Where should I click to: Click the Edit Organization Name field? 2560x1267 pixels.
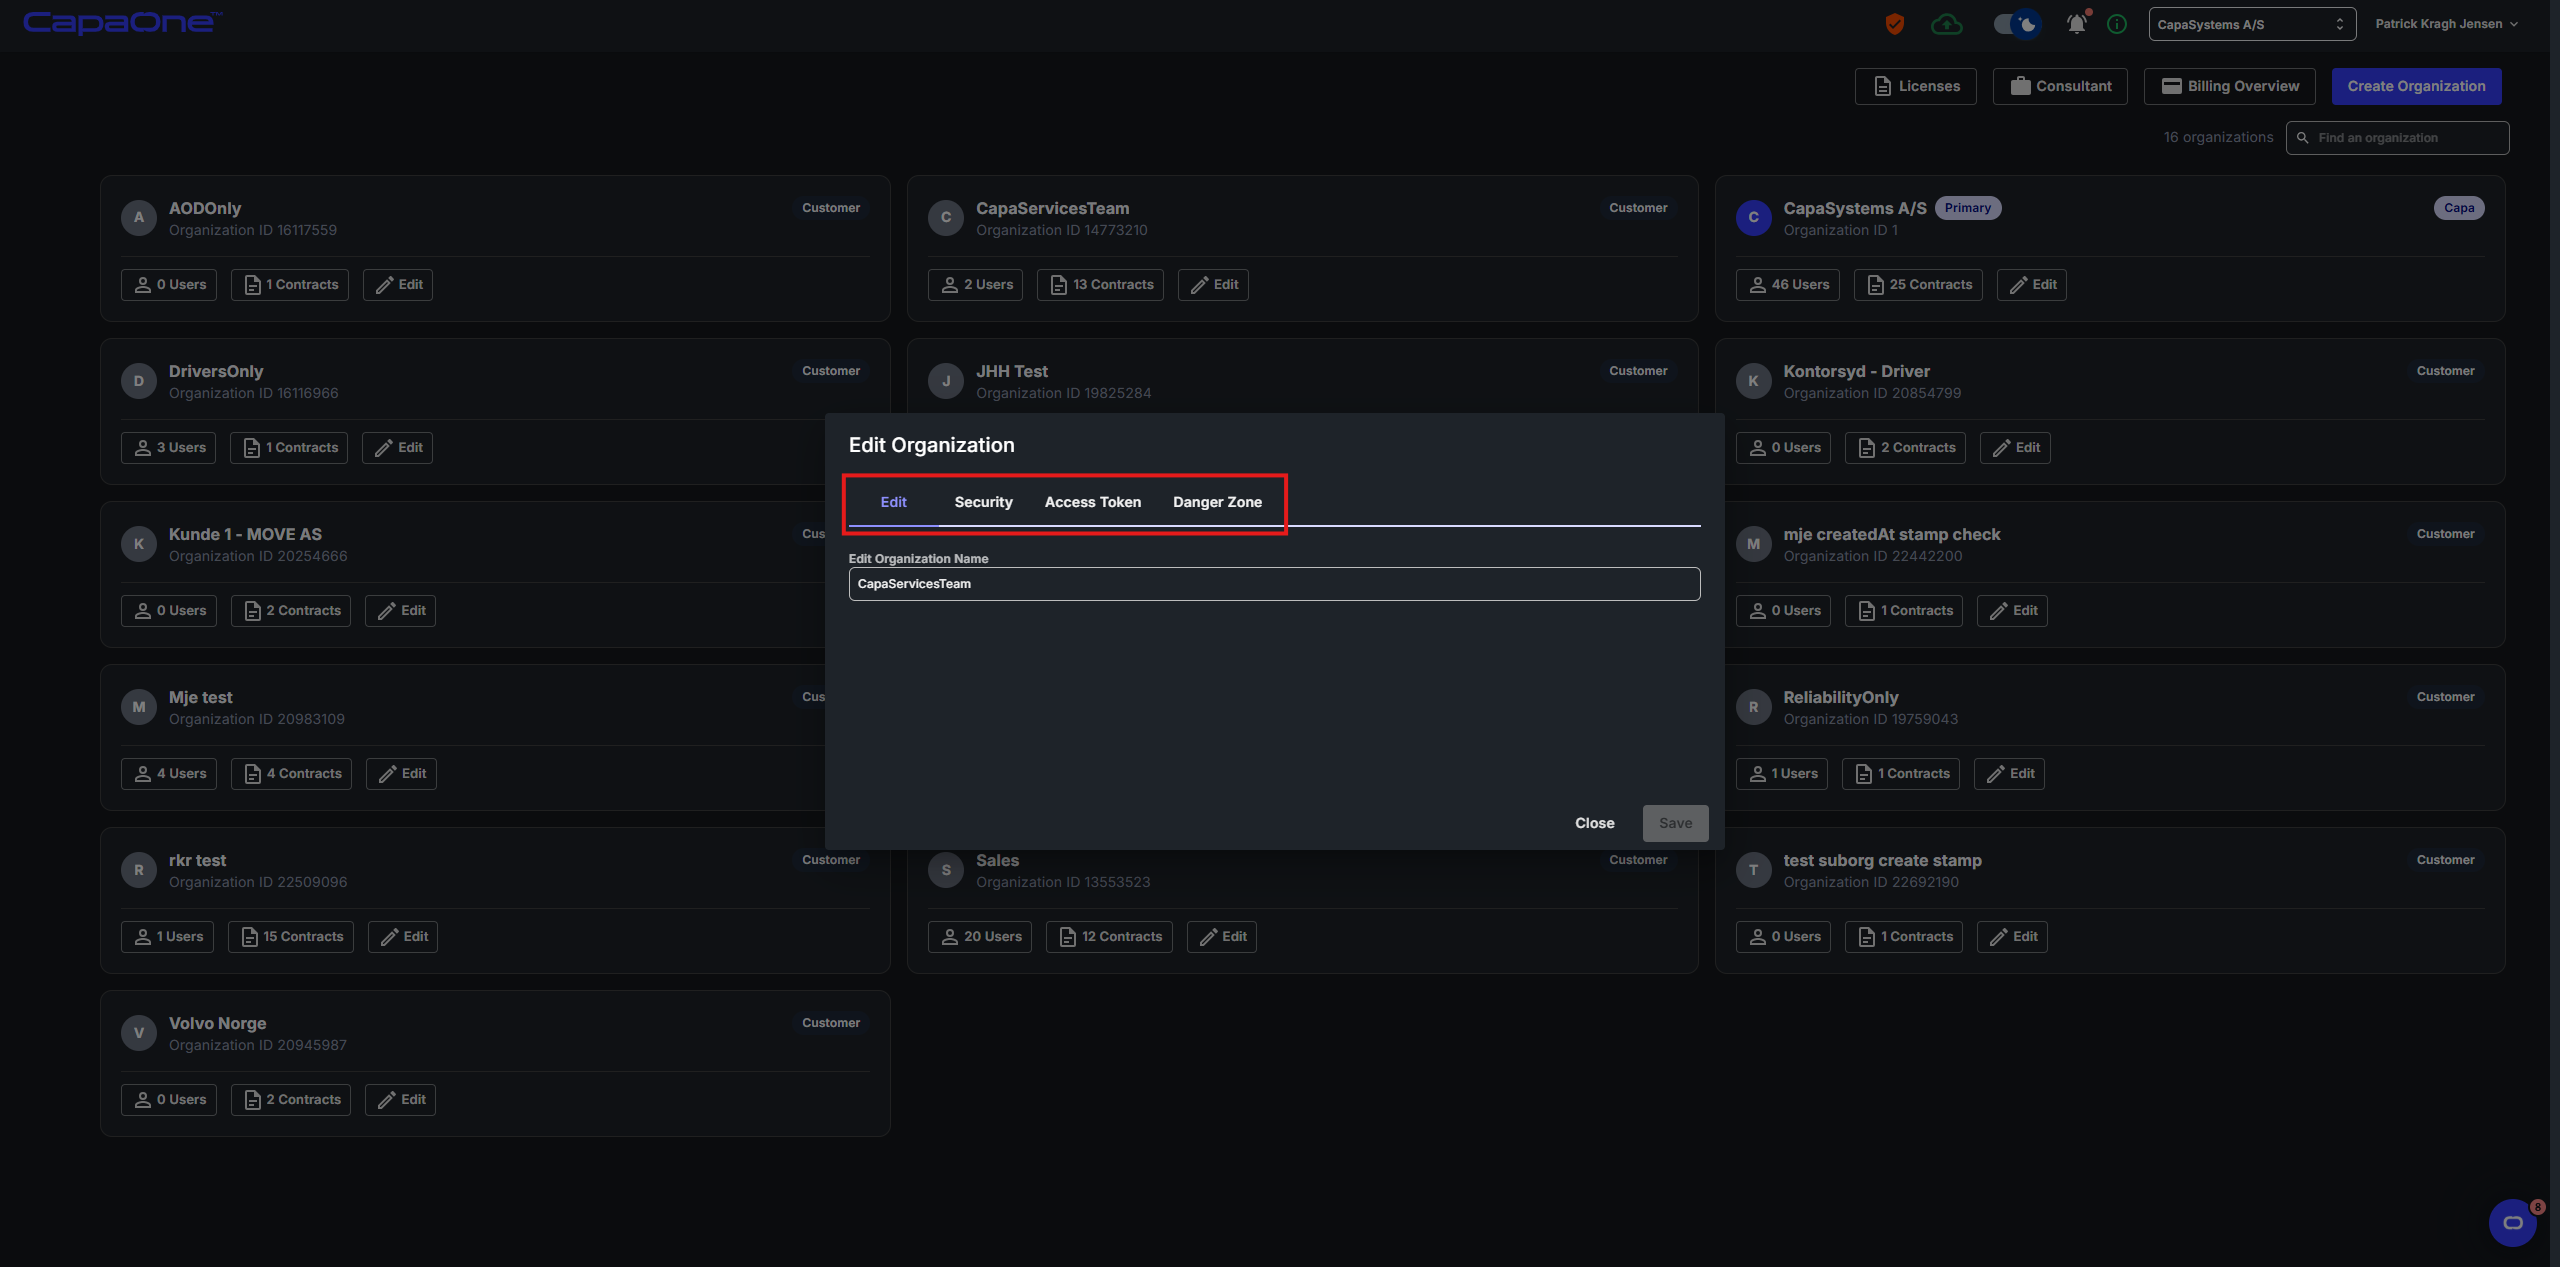(1274, 584)
